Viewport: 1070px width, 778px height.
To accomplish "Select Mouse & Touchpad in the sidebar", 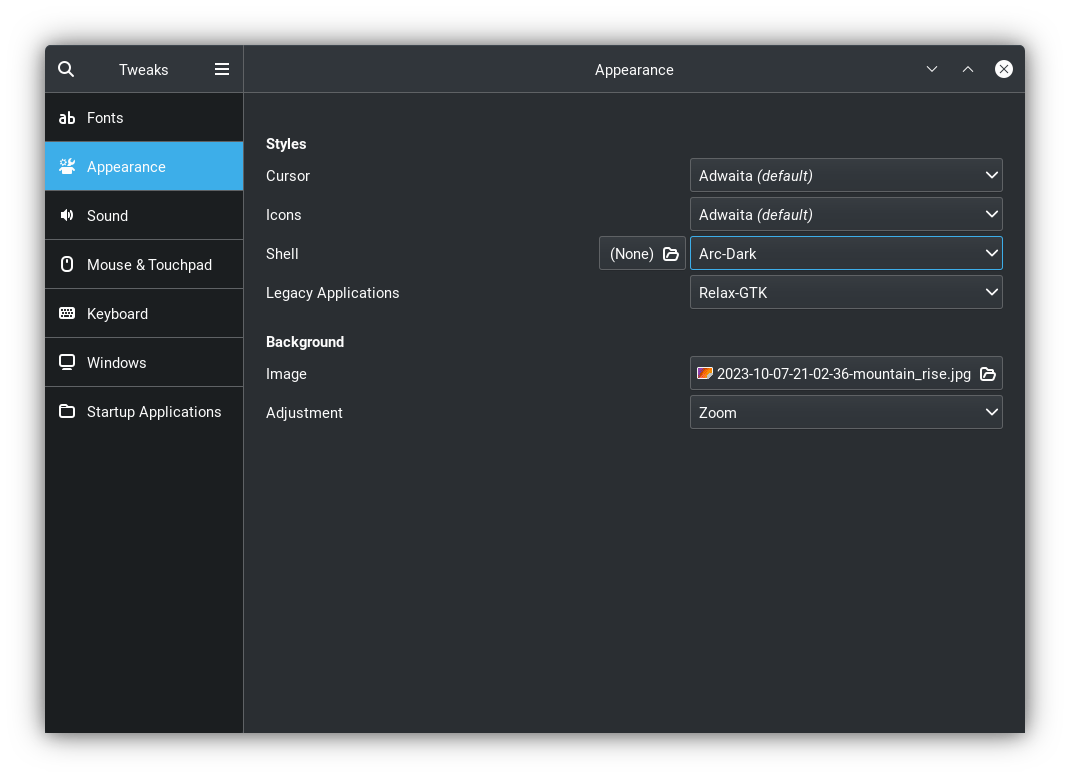I will [144, 264].
